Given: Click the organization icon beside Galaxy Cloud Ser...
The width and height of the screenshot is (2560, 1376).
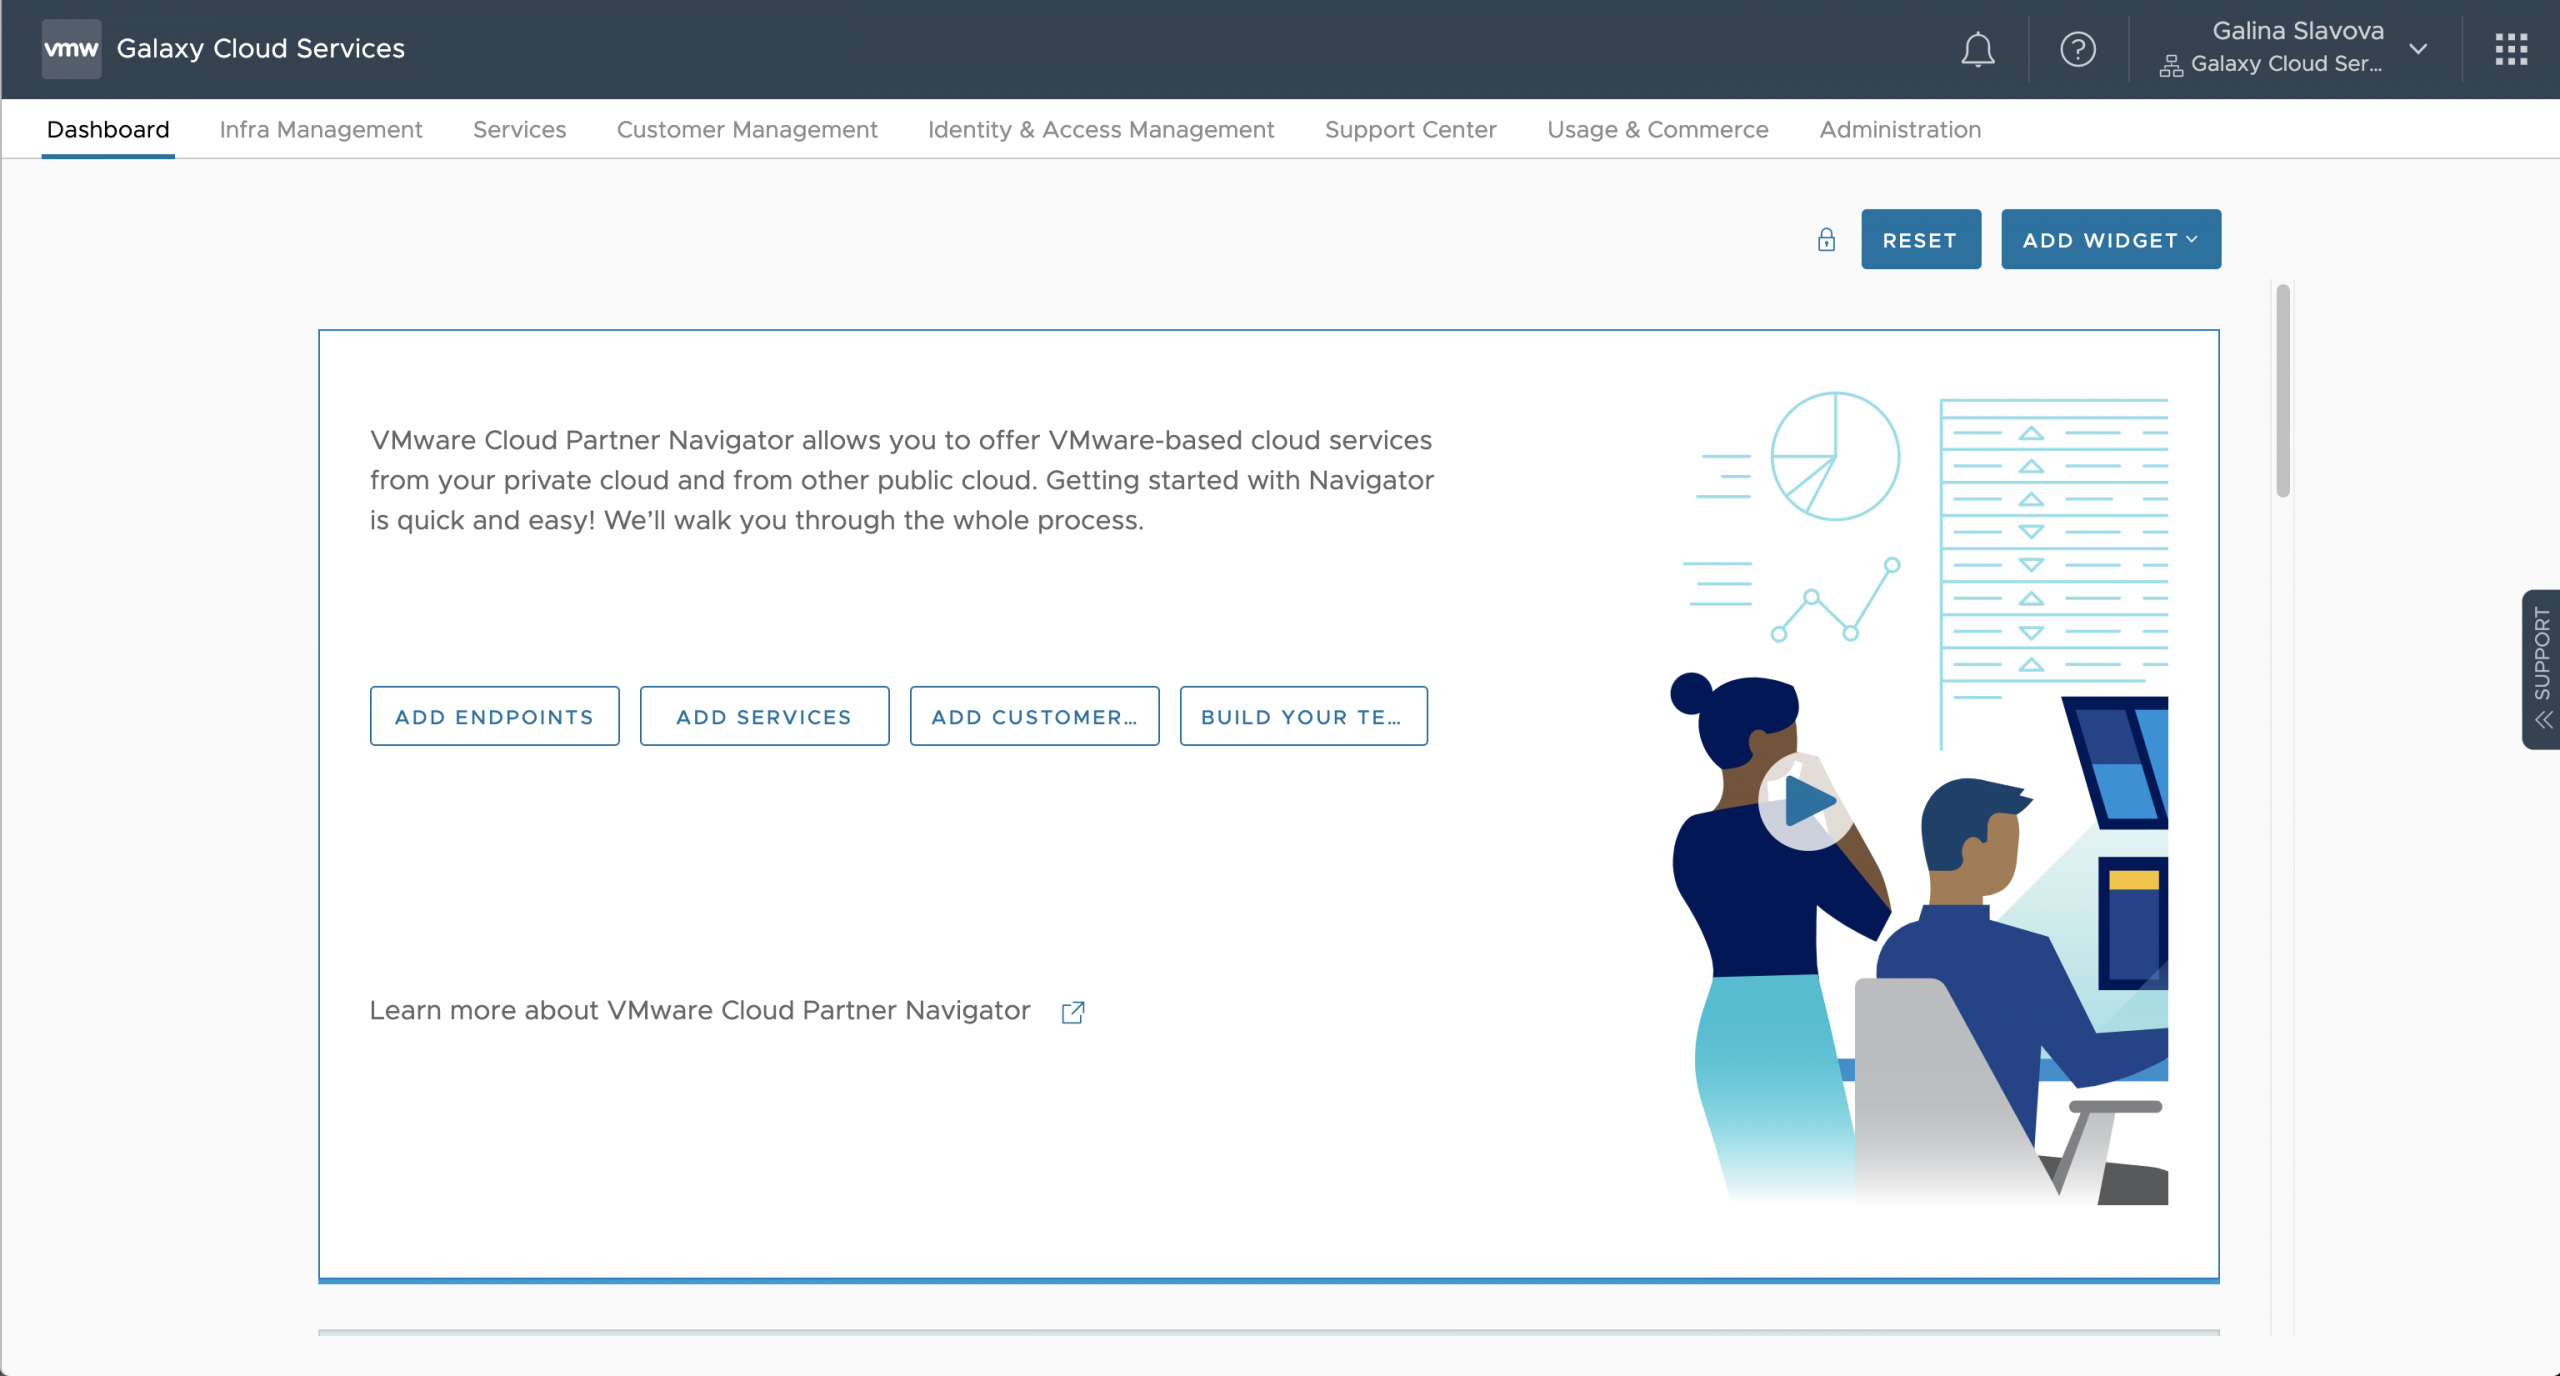Looking at the screenshot, I should [x=2170, y=66].
